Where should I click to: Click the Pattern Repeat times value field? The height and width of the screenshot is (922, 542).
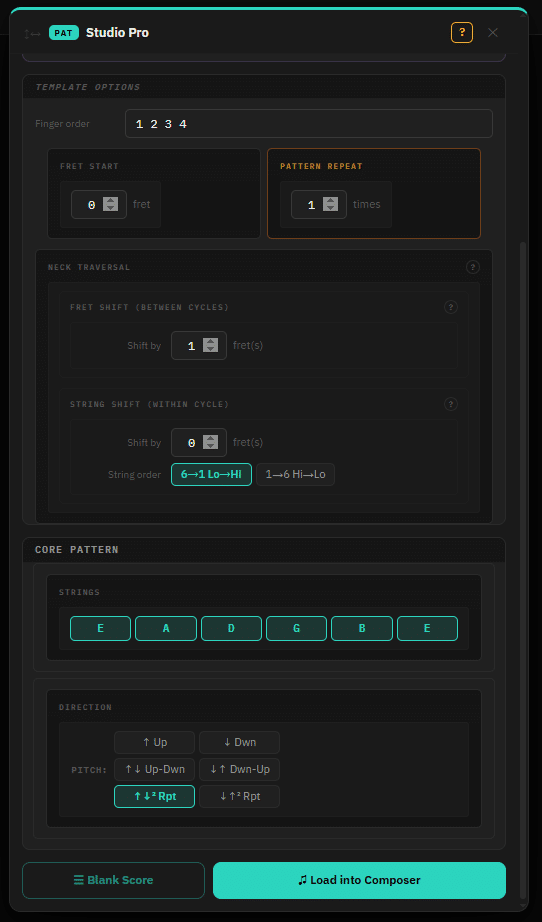click(319, 205)
